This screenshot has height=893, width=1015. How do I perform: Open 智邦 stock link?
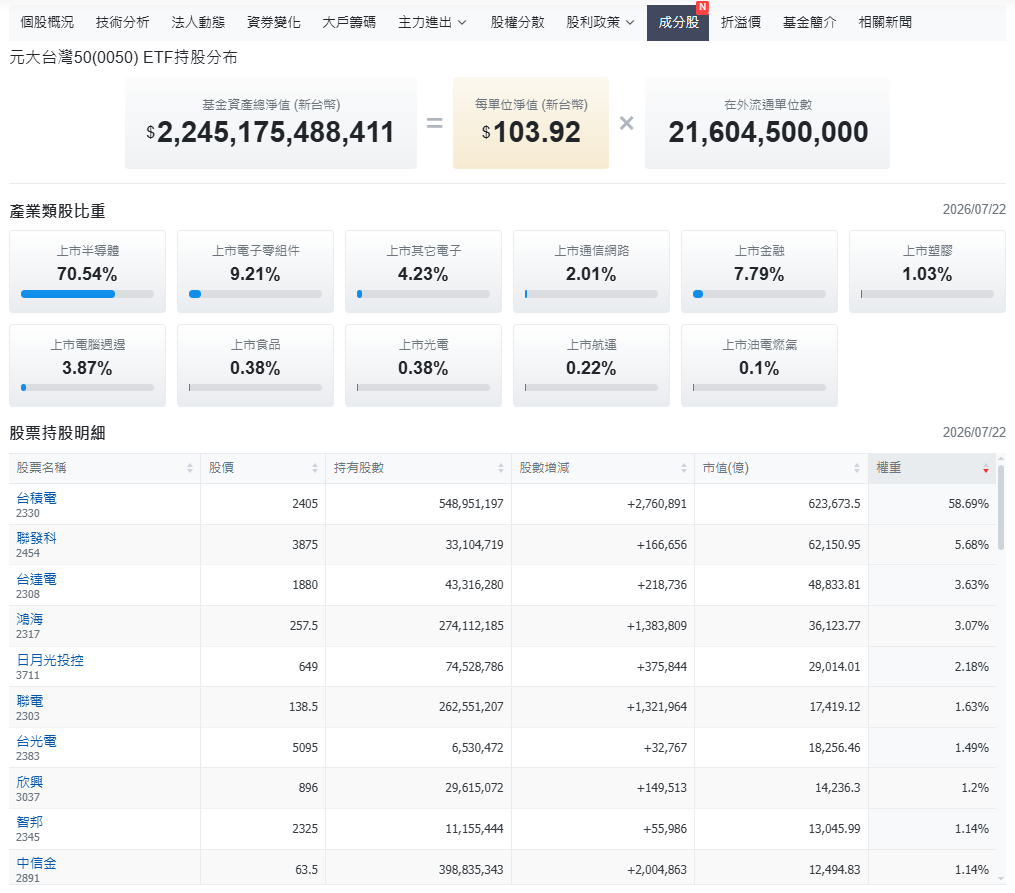click(30, 822)
